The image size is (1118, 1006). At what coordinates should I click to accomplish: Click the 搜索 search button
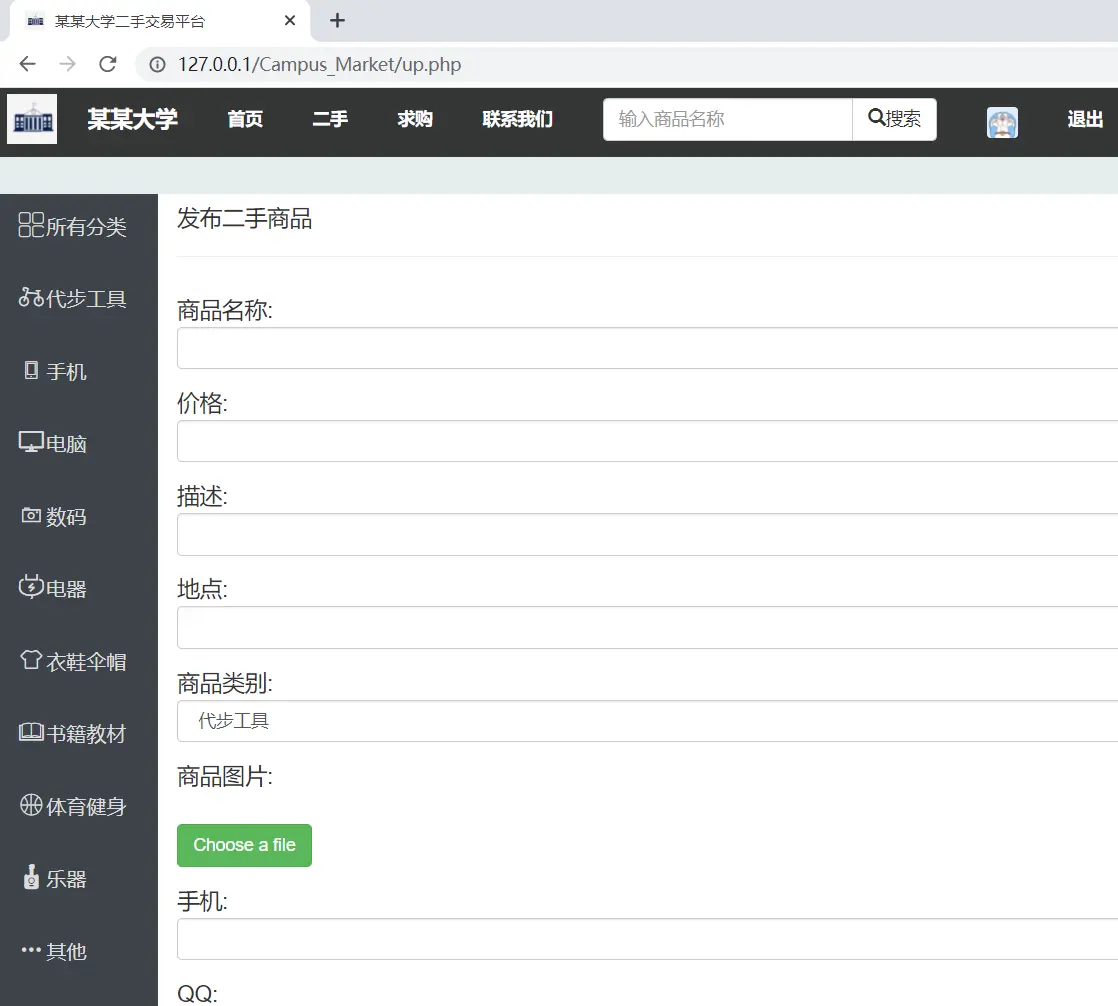pyautogui.click(x=894, y=119)
